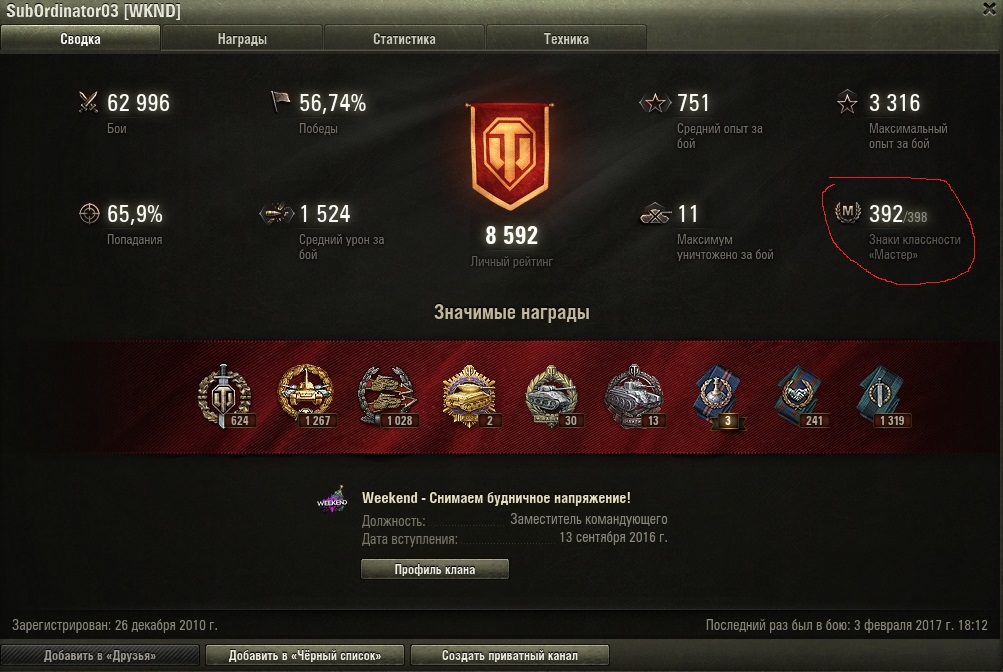Click the sword medal with count 624
This screenshot has height=672, width=1003.
[225, 396]
